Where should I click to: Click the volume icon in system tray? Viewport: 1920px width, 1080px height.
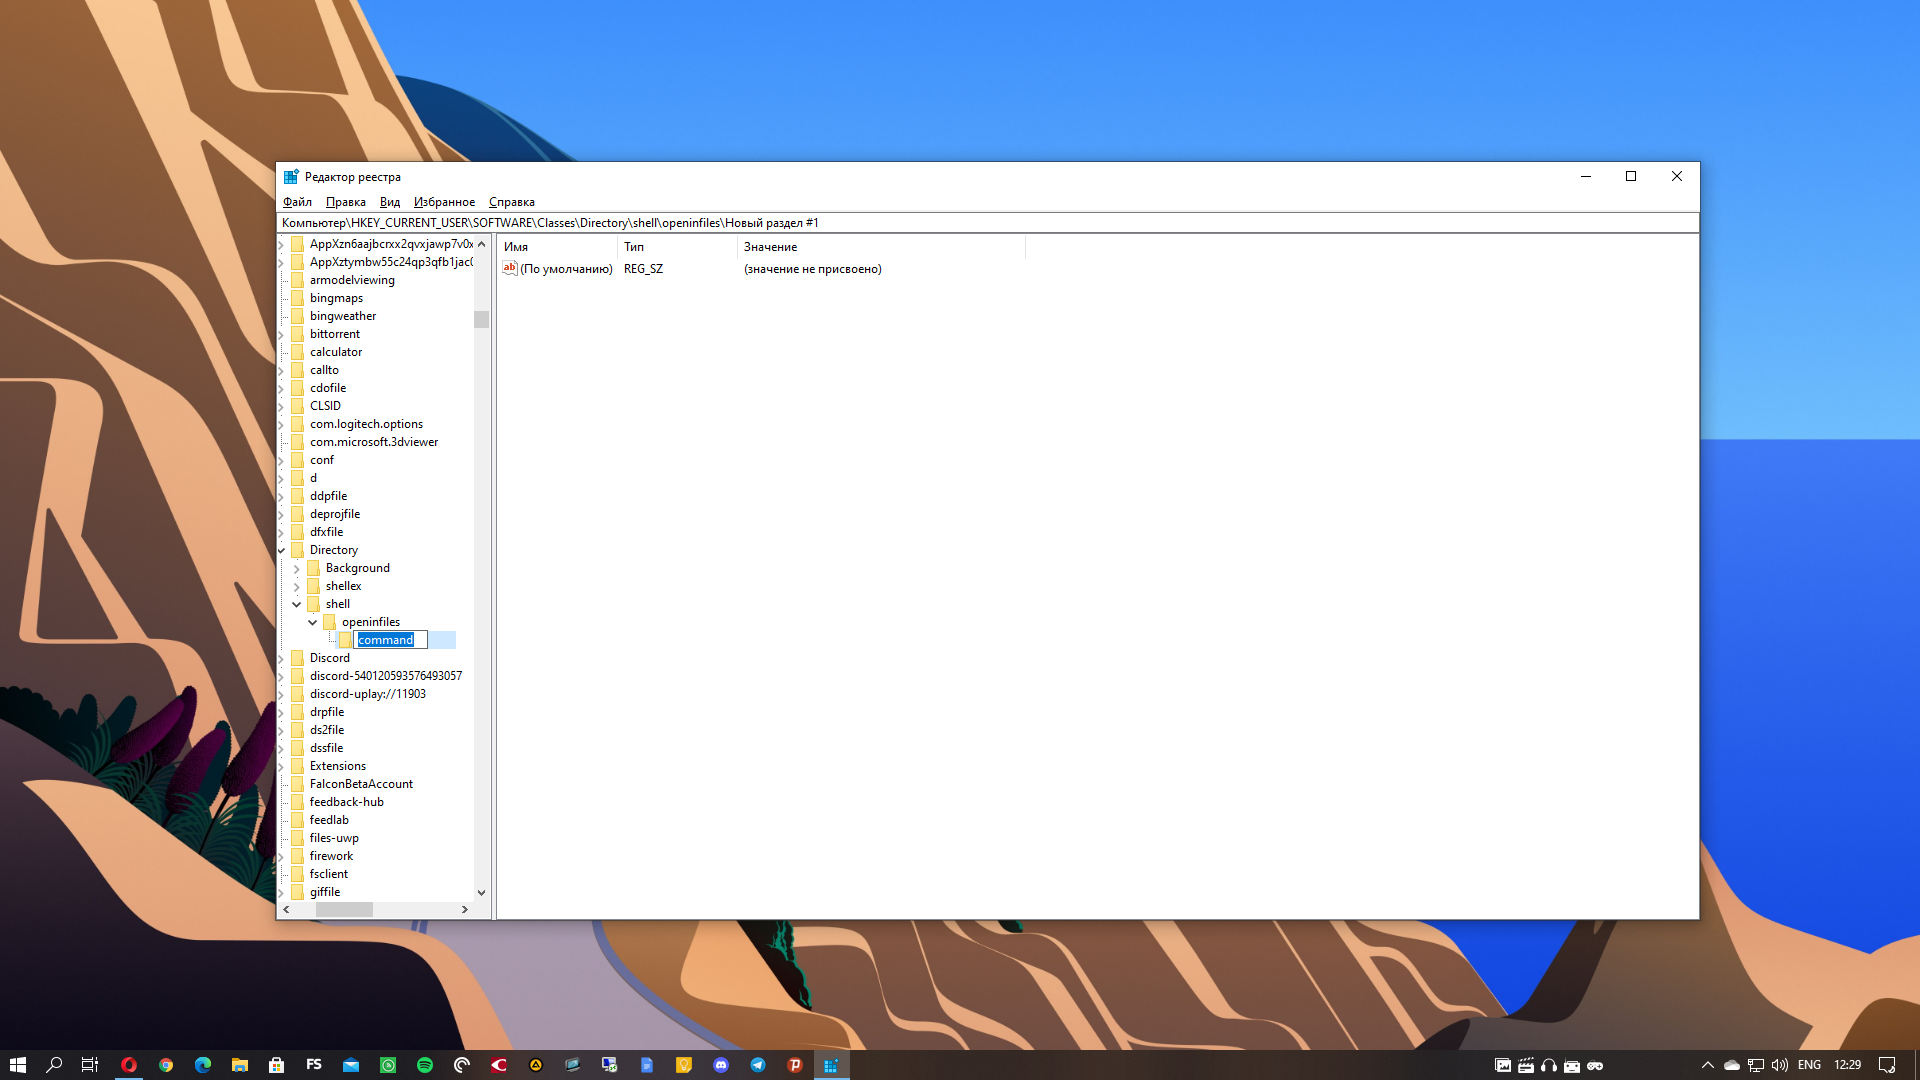point(1780,1065)
